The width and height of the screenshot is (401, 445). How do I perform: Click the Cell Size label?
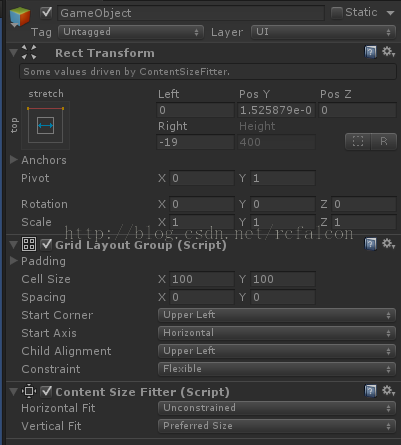(x=46, y=279)
